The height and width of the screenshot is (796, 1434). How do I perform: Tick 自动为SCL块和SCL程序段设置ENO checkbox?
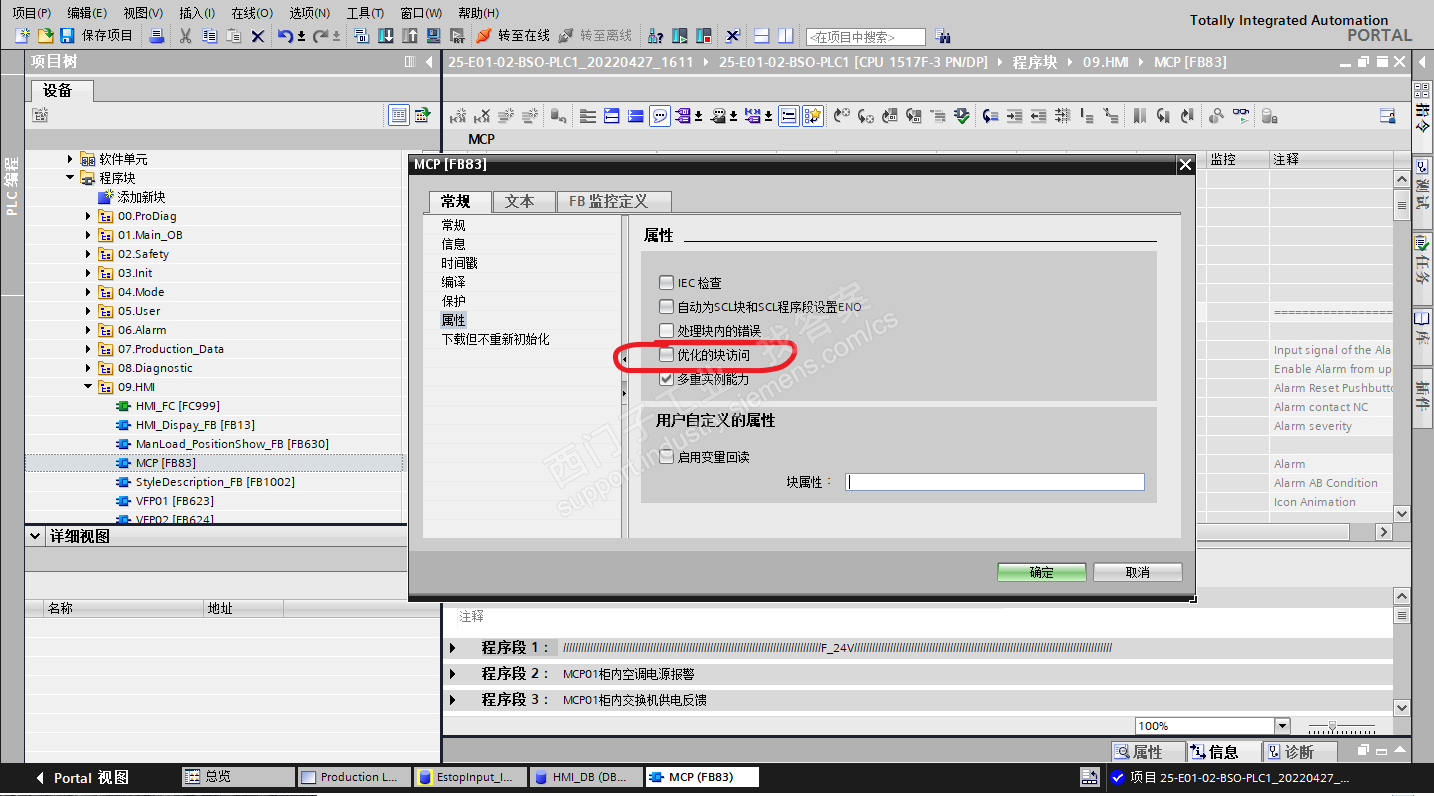click(x=667, y=307)
